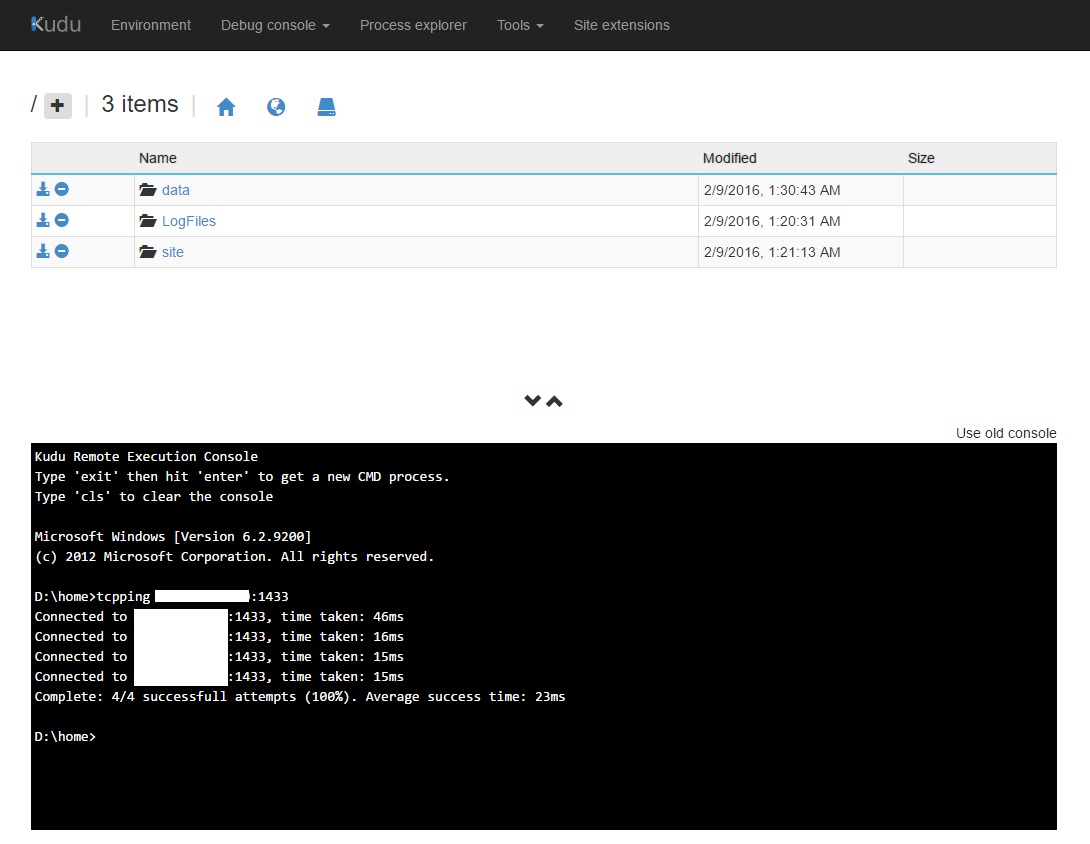The width and height of the screenshot is (1090, 844).
Task: Focus console at final D:\home> prompt
Action: click(65, 736)
